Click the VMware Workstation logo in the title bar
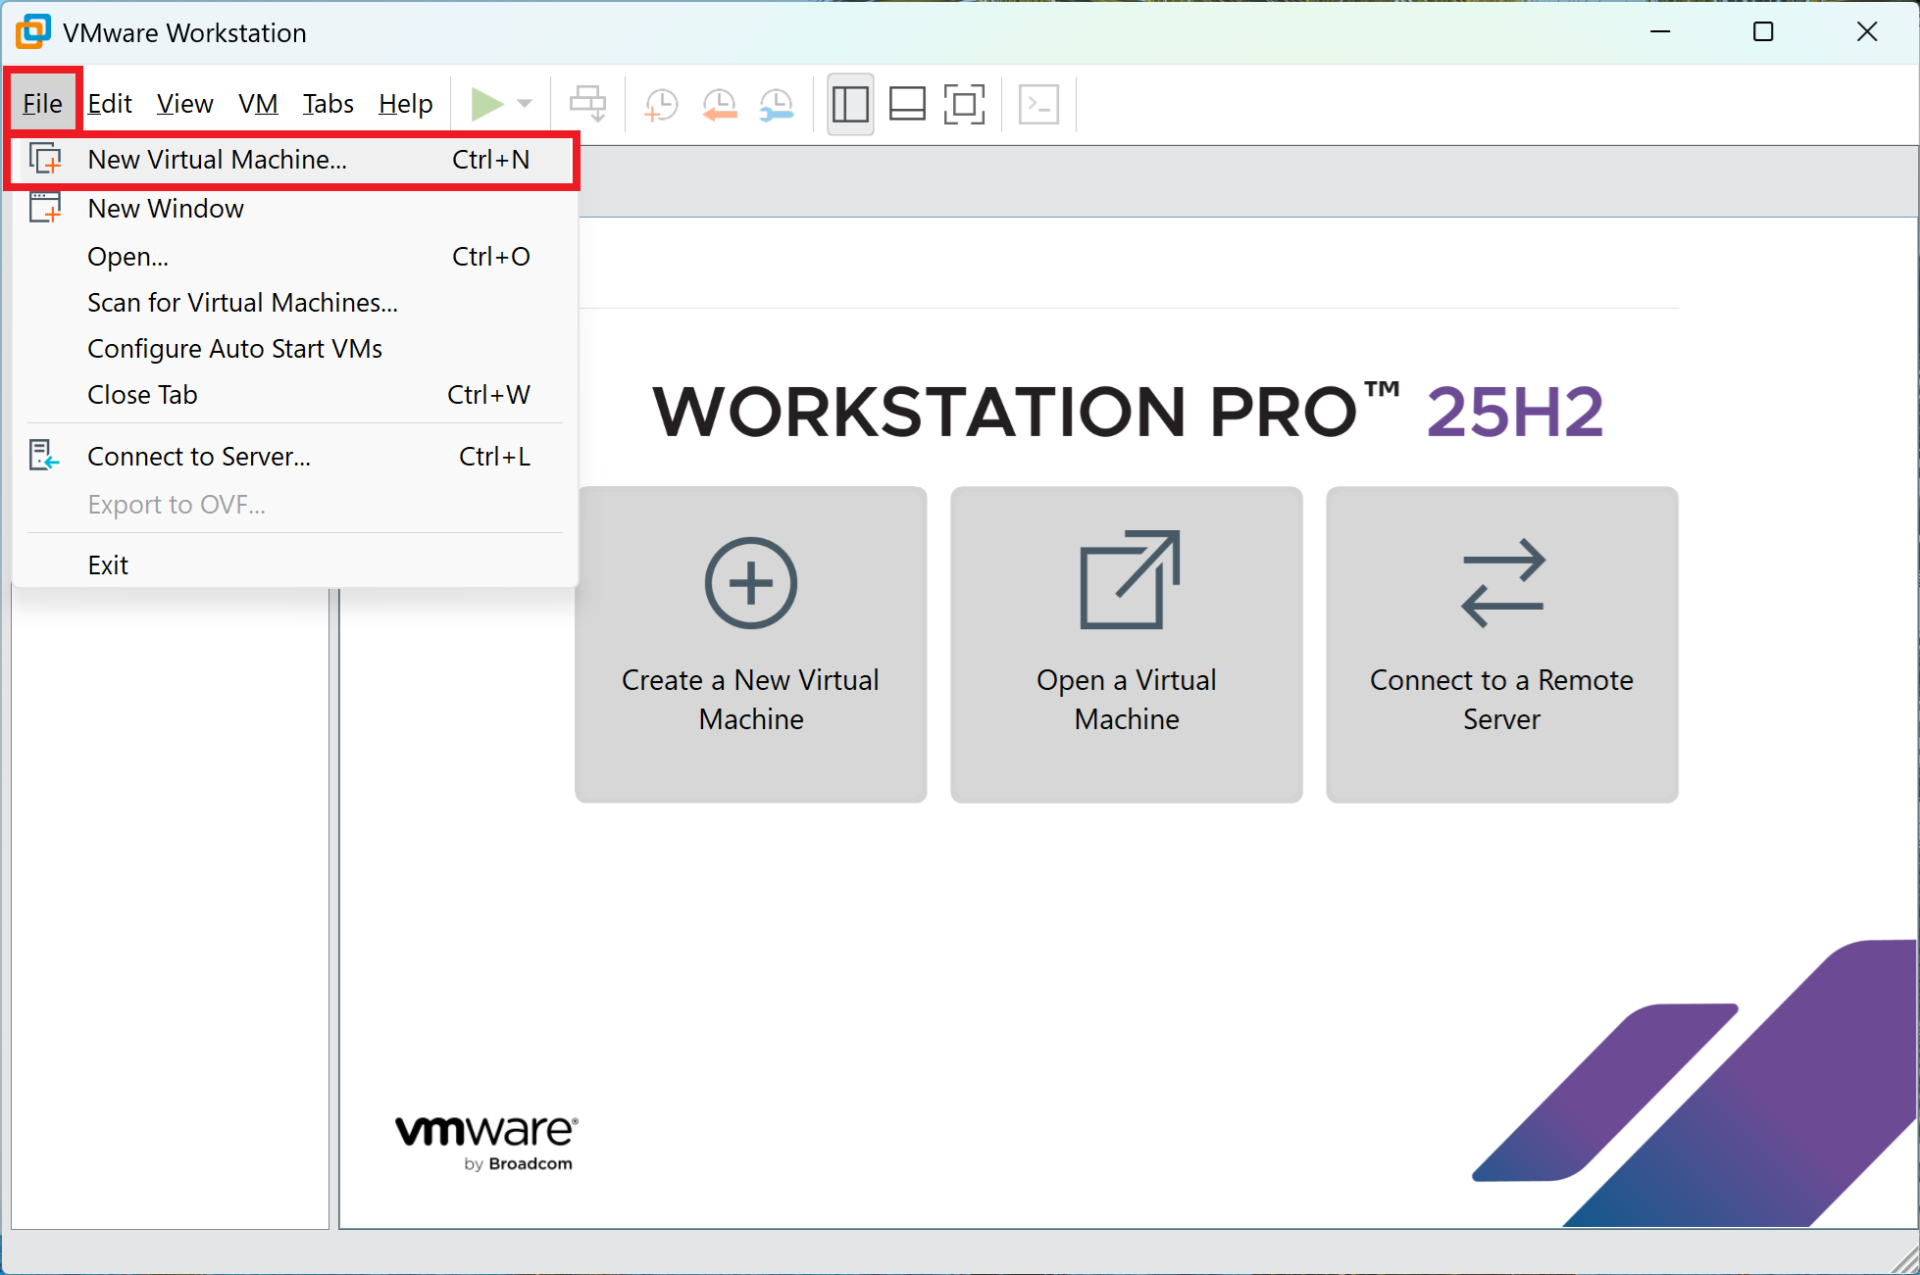 [33, 31]
